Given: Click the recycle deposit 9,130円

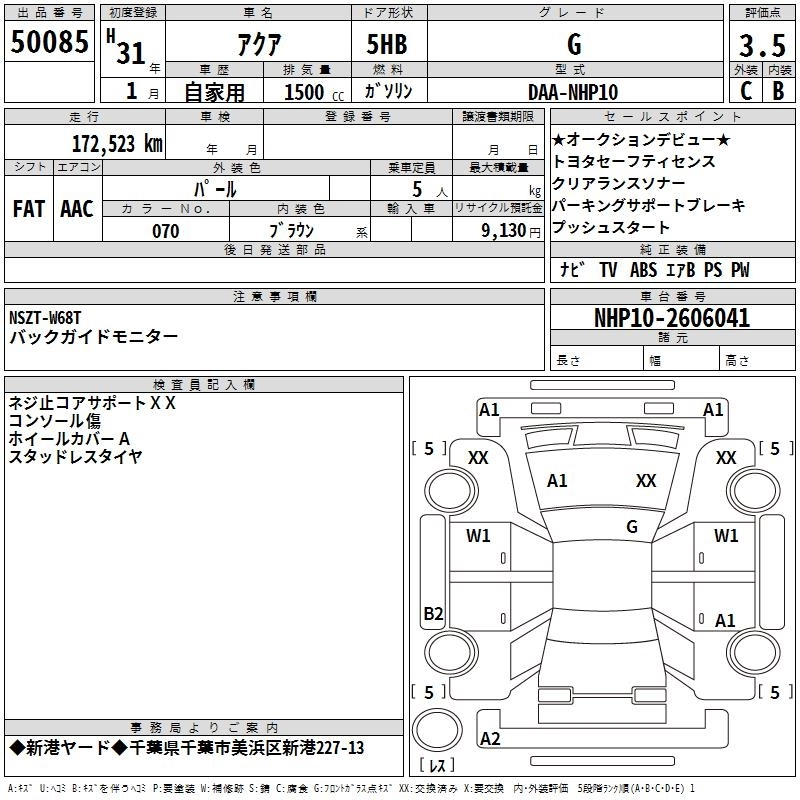Looking at the screenshot, I should 510,231.
